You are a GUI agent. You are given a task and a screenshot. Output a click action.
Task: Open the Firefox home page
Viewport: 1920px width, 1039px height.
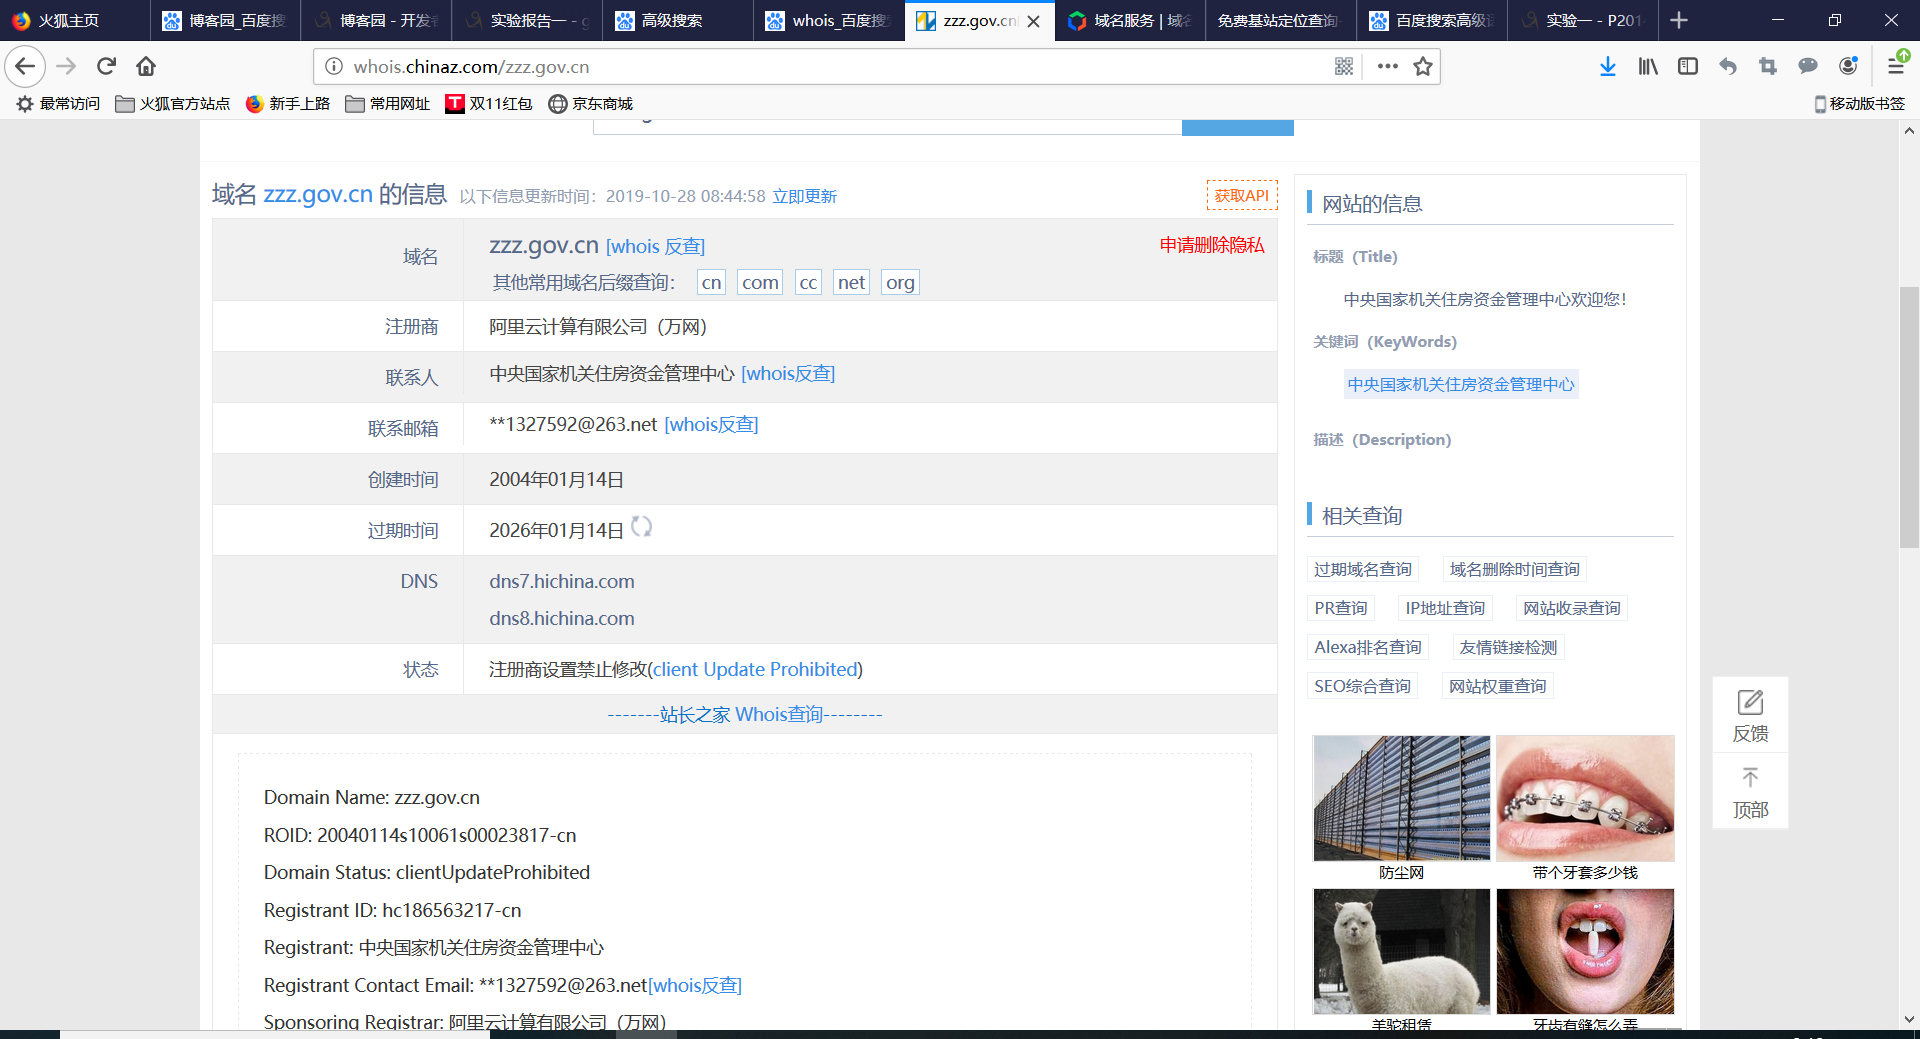(x=146, y=66)
